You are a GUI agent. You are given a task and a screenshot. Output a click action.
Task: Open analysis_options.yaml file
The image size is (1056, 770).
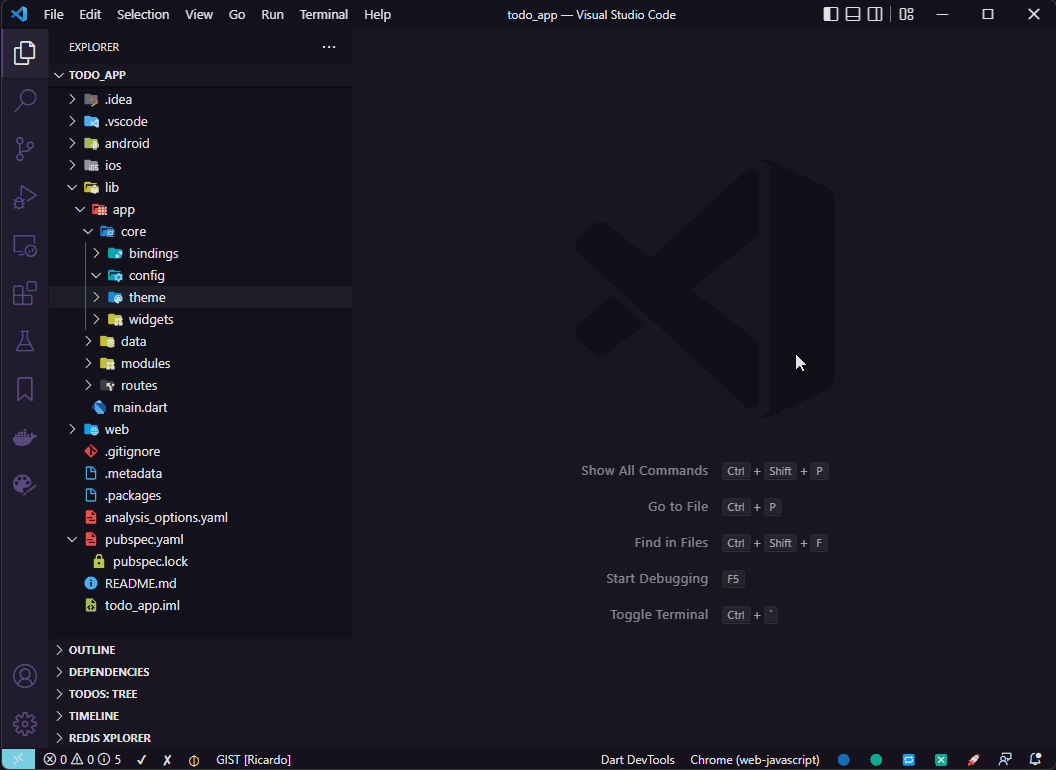pos(201,517)
